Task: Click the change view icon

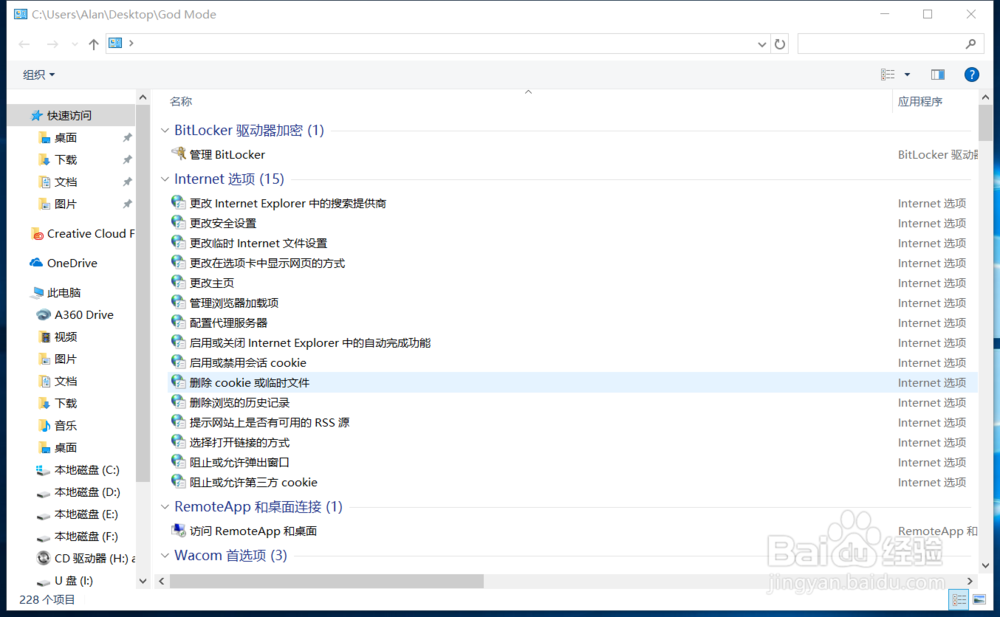Action: (888, 75)
